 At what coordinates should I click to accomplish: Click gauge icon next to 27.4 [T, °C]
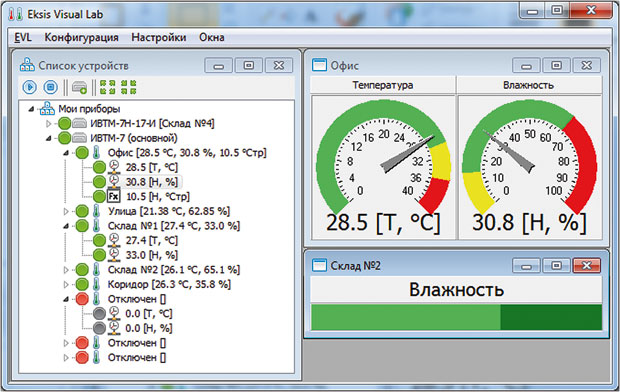pos(114,240)
